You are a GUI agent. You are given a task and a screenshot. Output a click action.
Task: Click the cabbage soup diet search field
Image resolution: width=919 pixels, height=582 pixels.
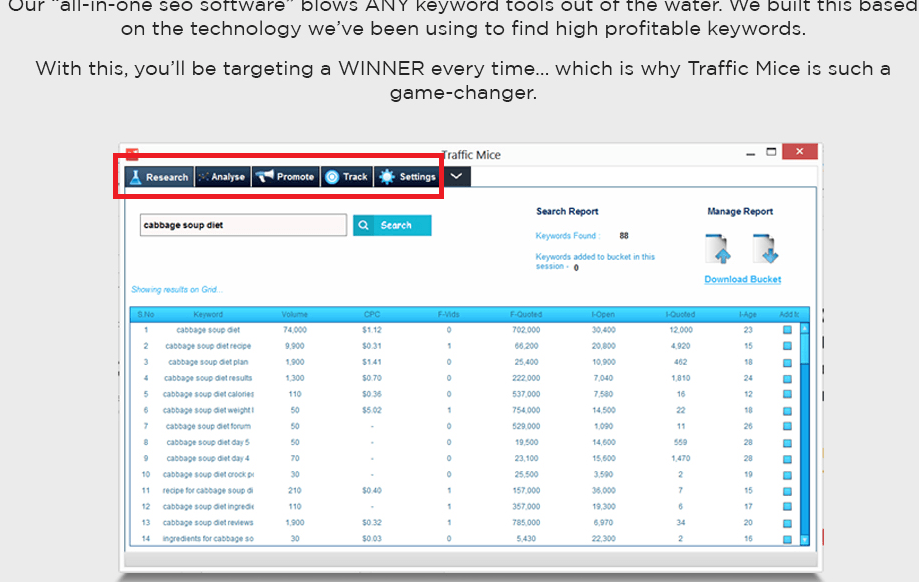243,225
